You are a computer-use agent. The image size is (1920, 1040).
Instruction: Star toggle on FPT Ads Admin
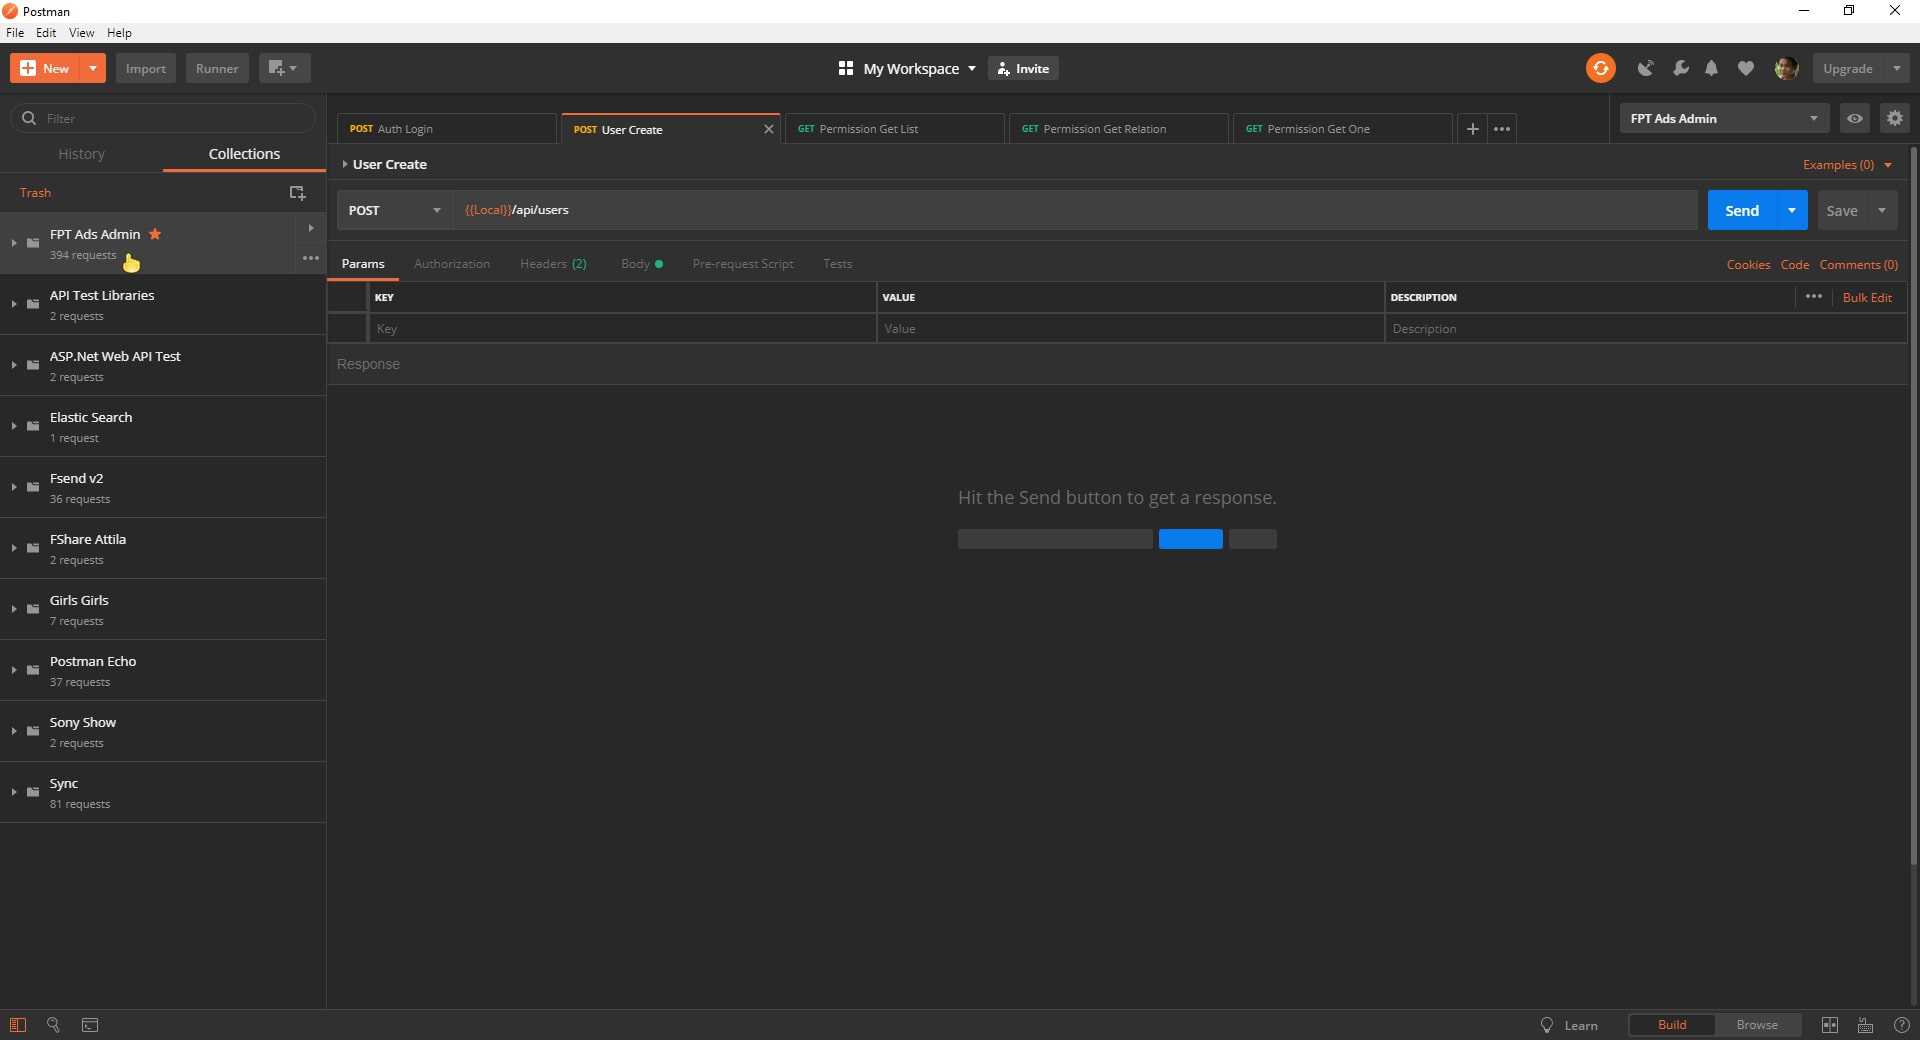(155, 234)
